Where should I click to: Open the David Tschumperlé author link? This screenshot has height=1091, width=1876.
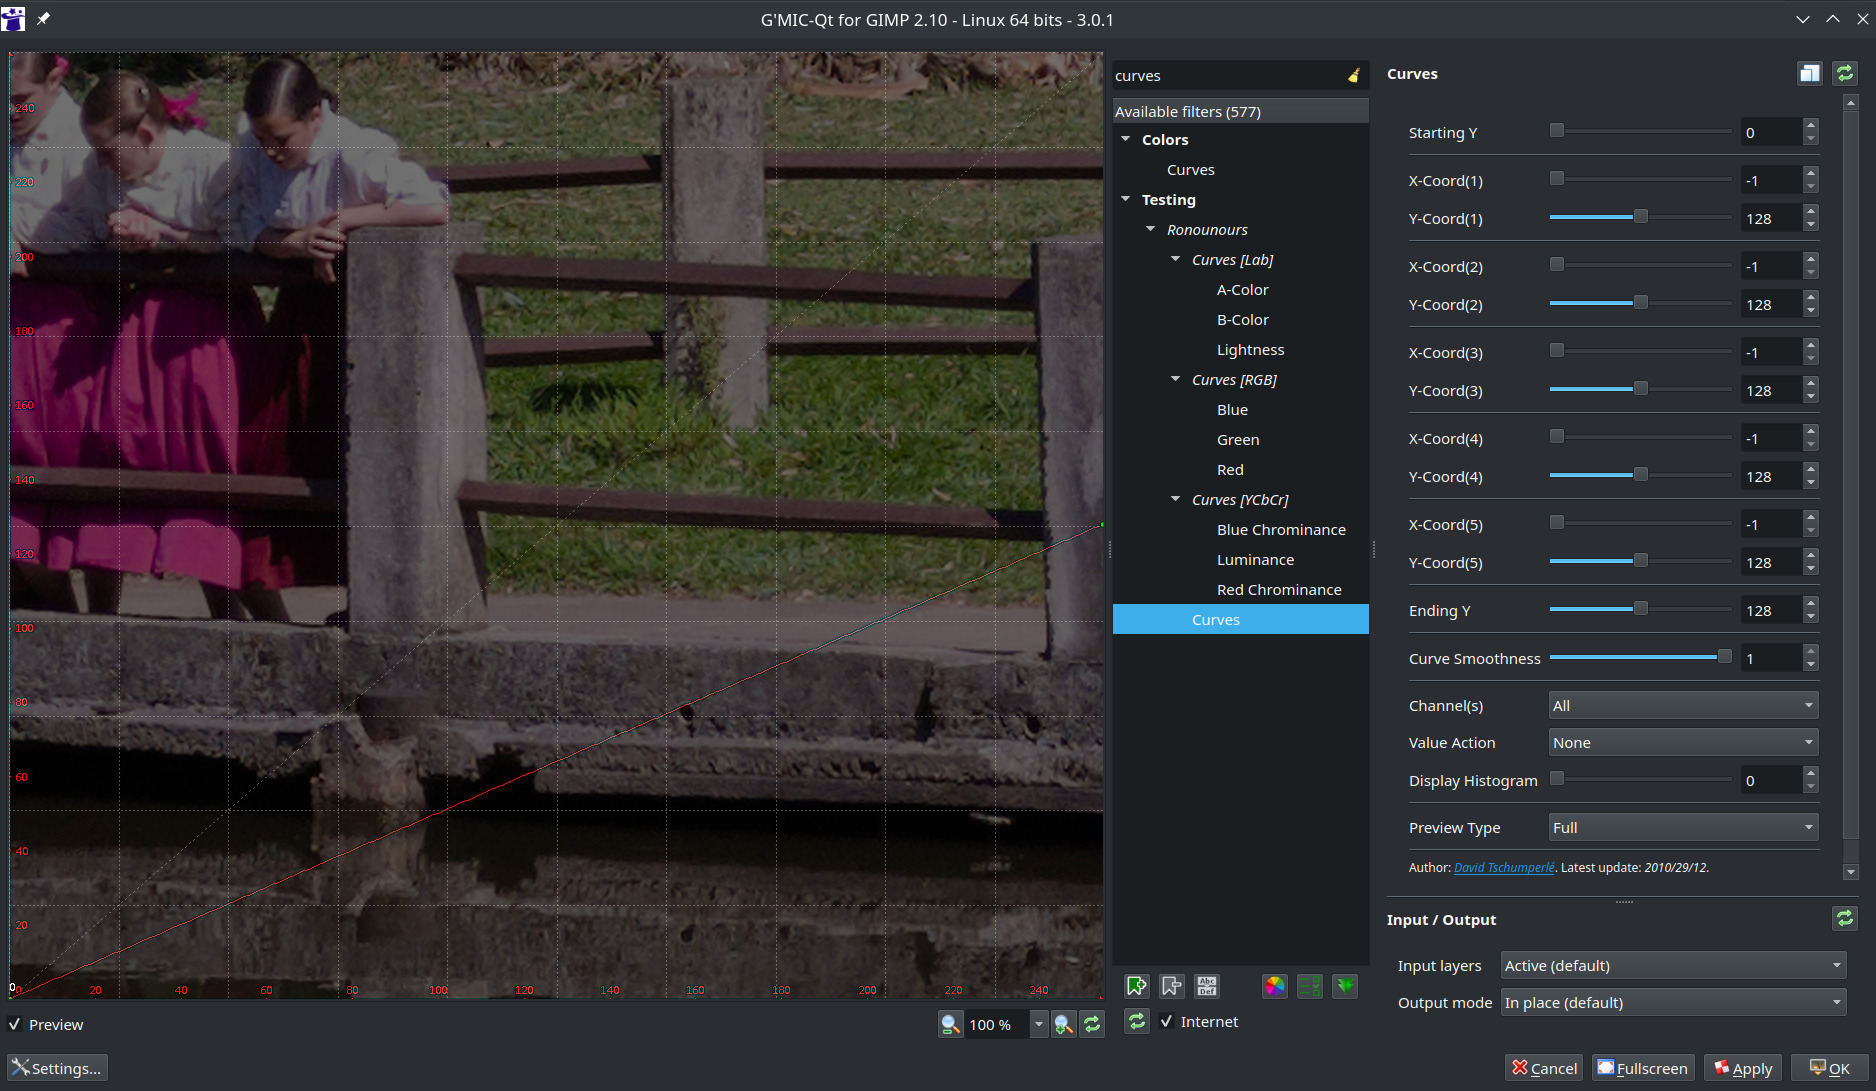pyautogui.click(x=1504, y=868)
